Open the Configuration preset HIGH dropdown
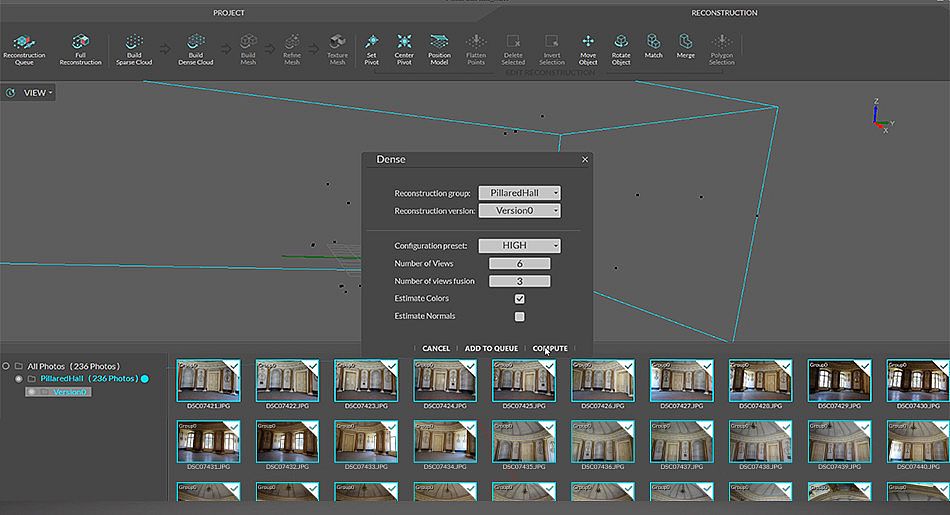This screenshot has width=950, height=515. (x=519, y=246)
